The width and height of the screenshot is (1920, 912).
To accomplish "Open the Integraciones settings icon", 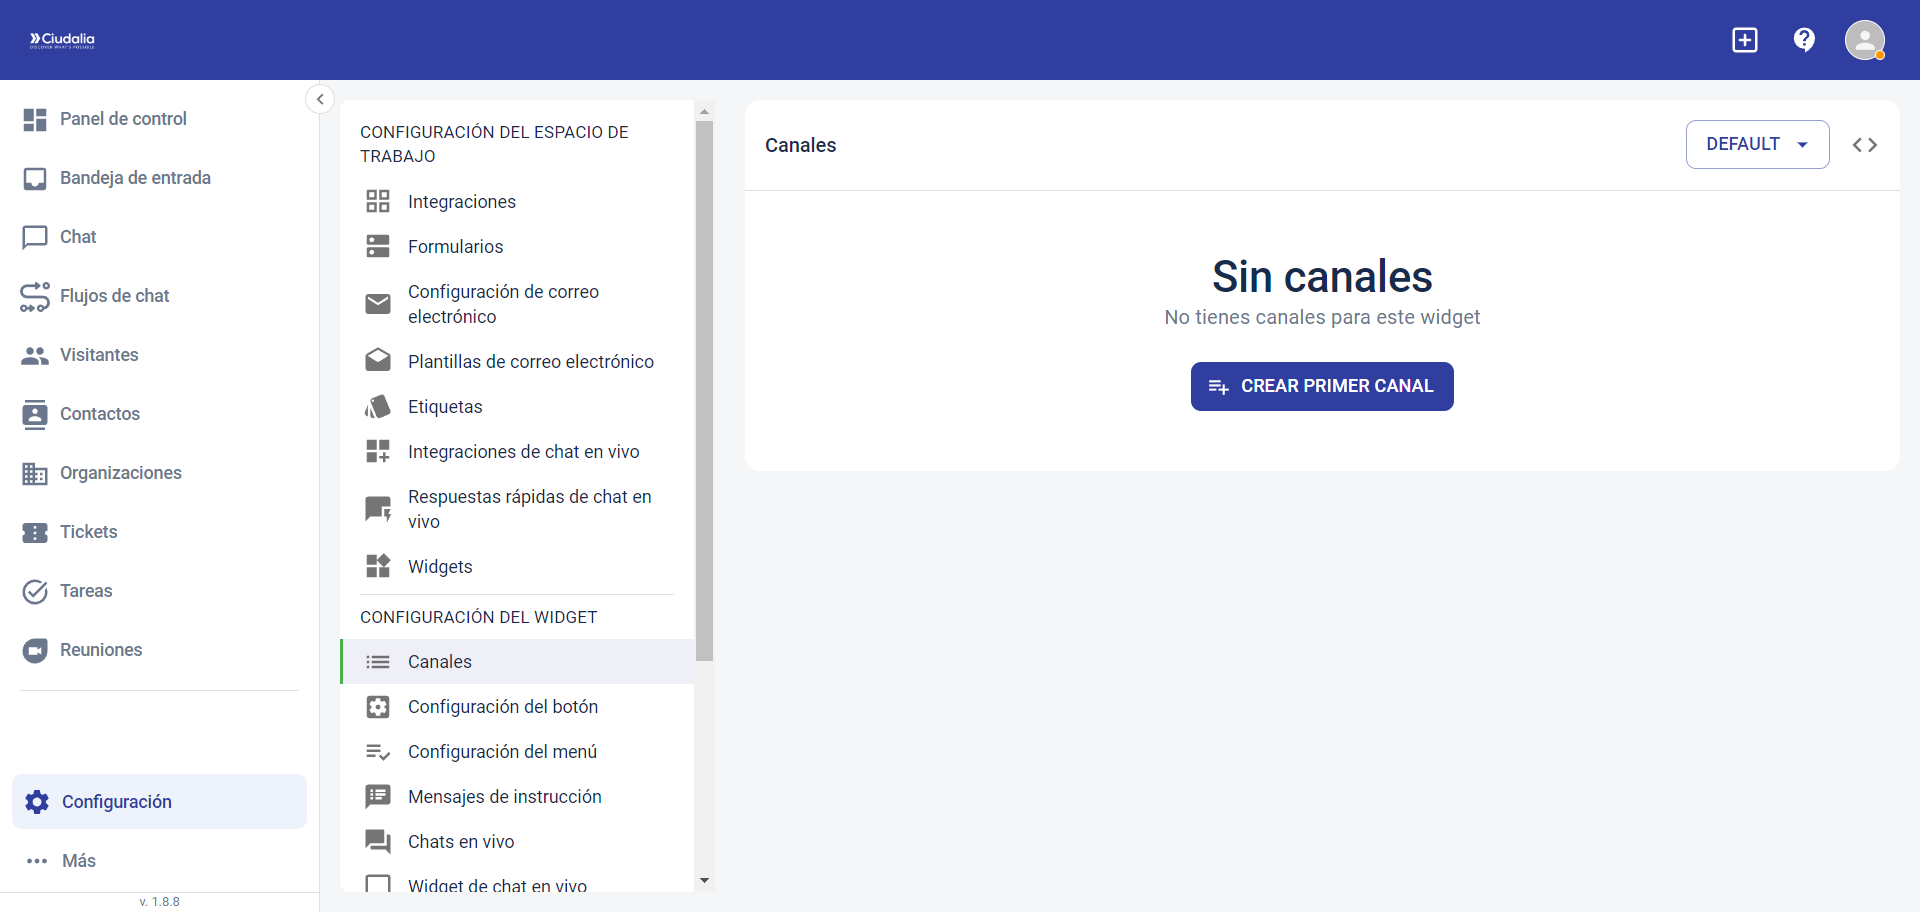I will (378, 201).
